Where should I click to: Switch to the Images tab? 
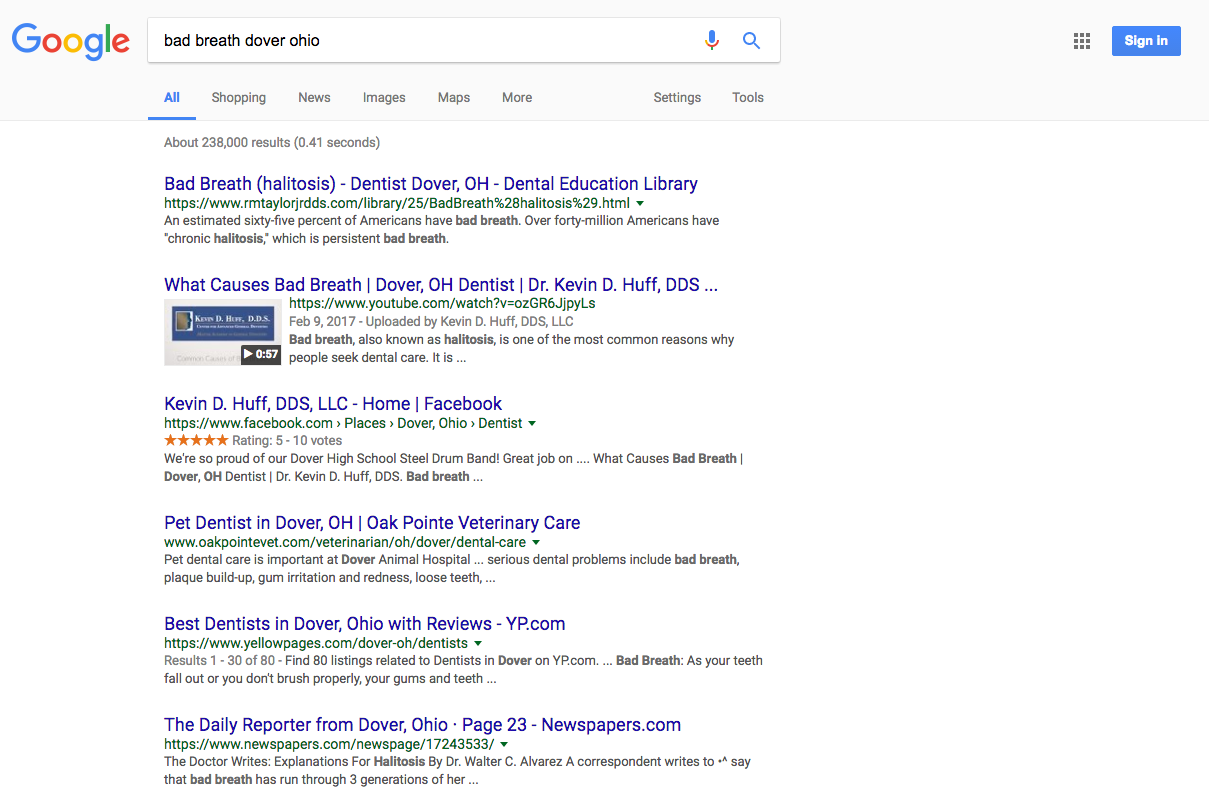pos(383,97)
